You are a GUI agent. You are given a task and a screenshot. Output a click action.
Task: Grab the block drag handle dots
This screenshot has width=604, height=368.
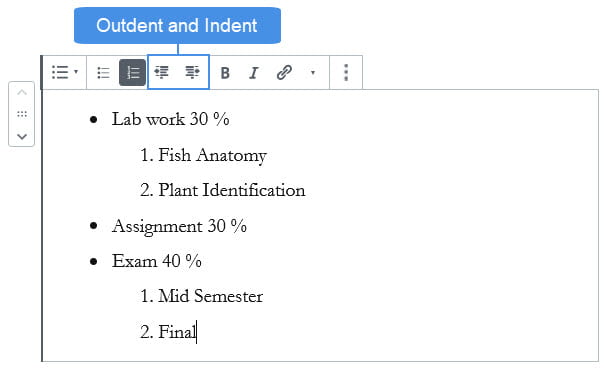[x=22, y=114]
